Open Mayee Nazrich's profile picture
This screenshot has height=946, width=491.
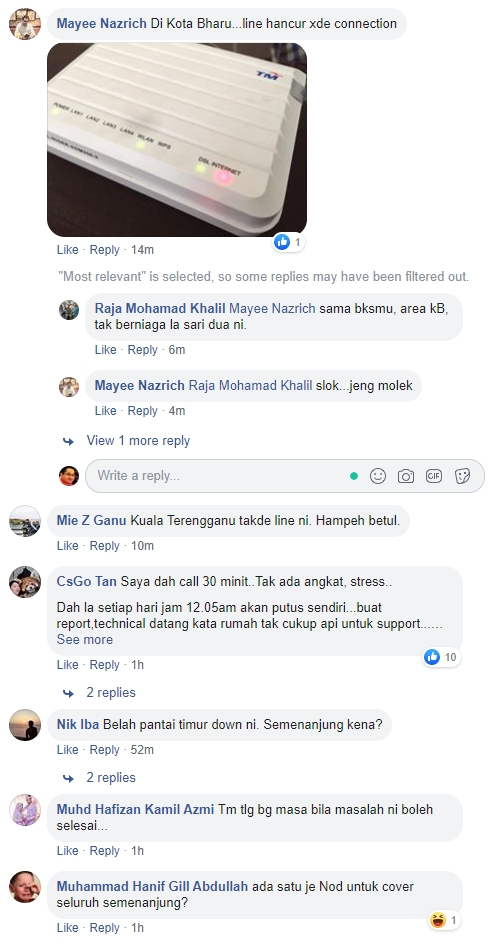point(25,24)
